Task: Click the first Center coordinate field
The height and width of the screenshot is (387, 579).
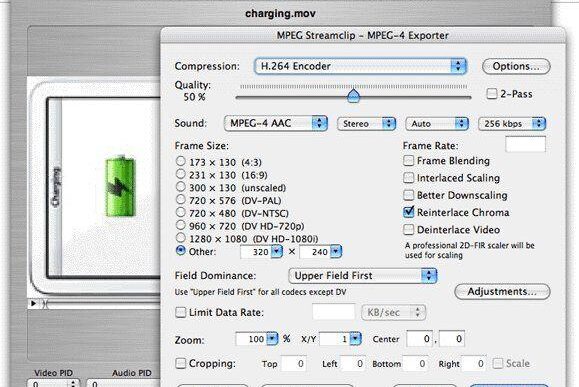Action: [419, 339]
